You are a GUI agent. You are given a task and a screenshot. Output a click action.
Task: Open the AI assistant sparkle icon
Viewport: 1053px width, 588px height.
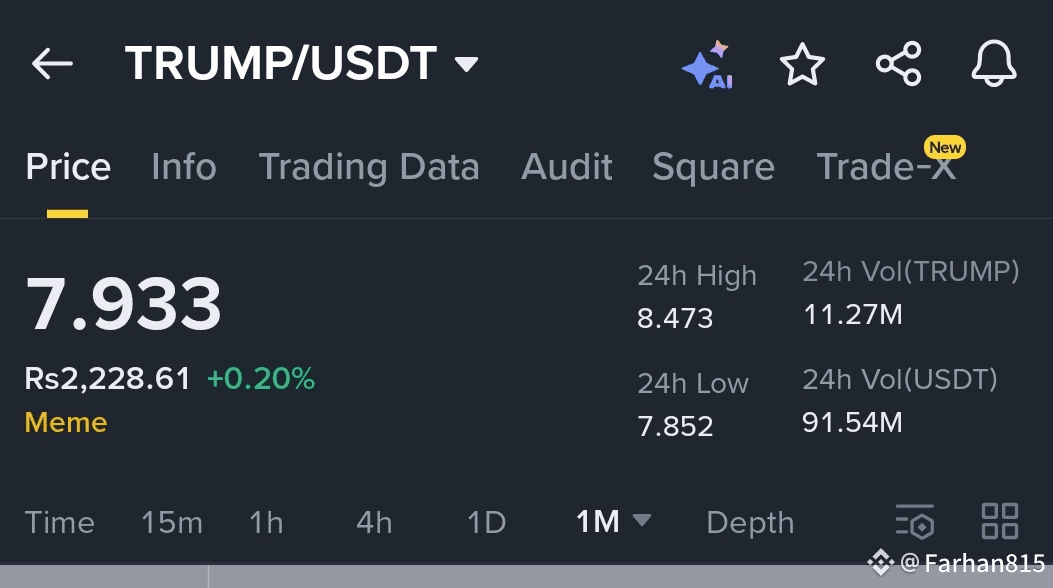coord(707,65)
